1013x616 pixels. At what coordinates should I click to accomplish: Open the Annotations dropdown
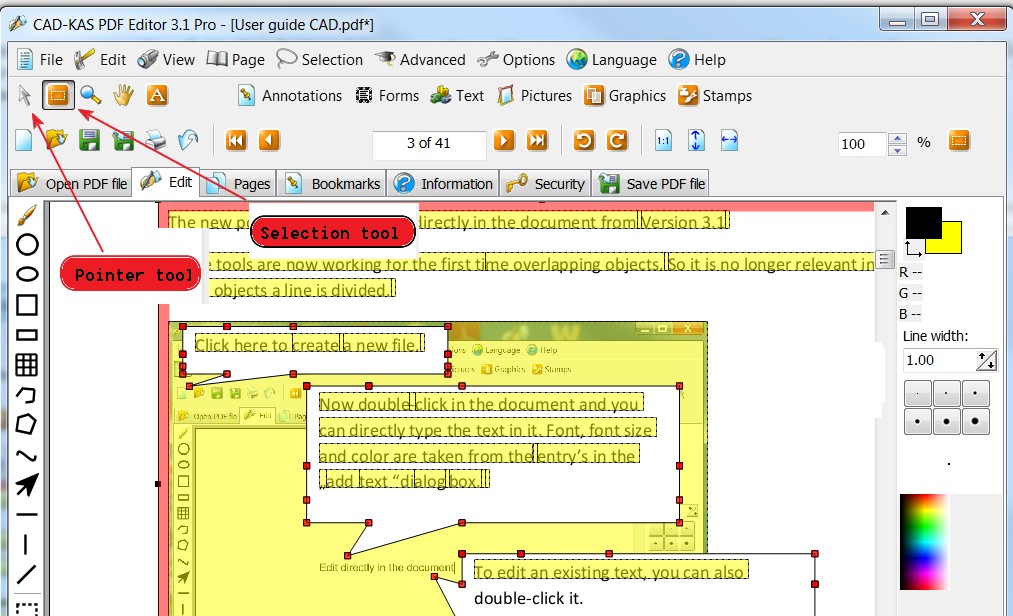pyautogui.click(x=290, y=96)
